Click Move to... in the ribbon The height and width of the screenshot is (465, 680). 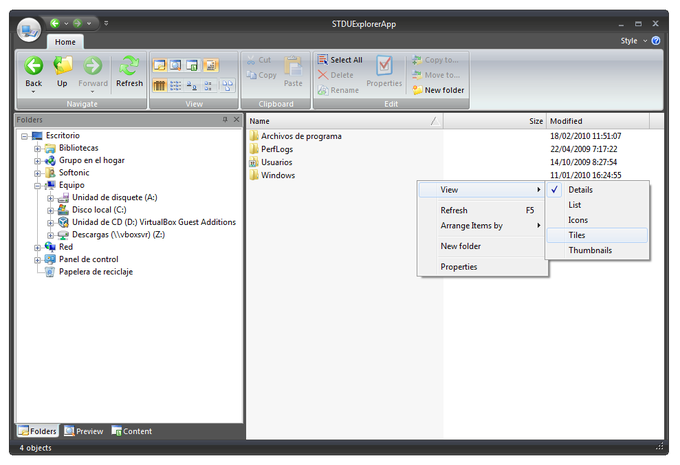(x=436, y=75)
